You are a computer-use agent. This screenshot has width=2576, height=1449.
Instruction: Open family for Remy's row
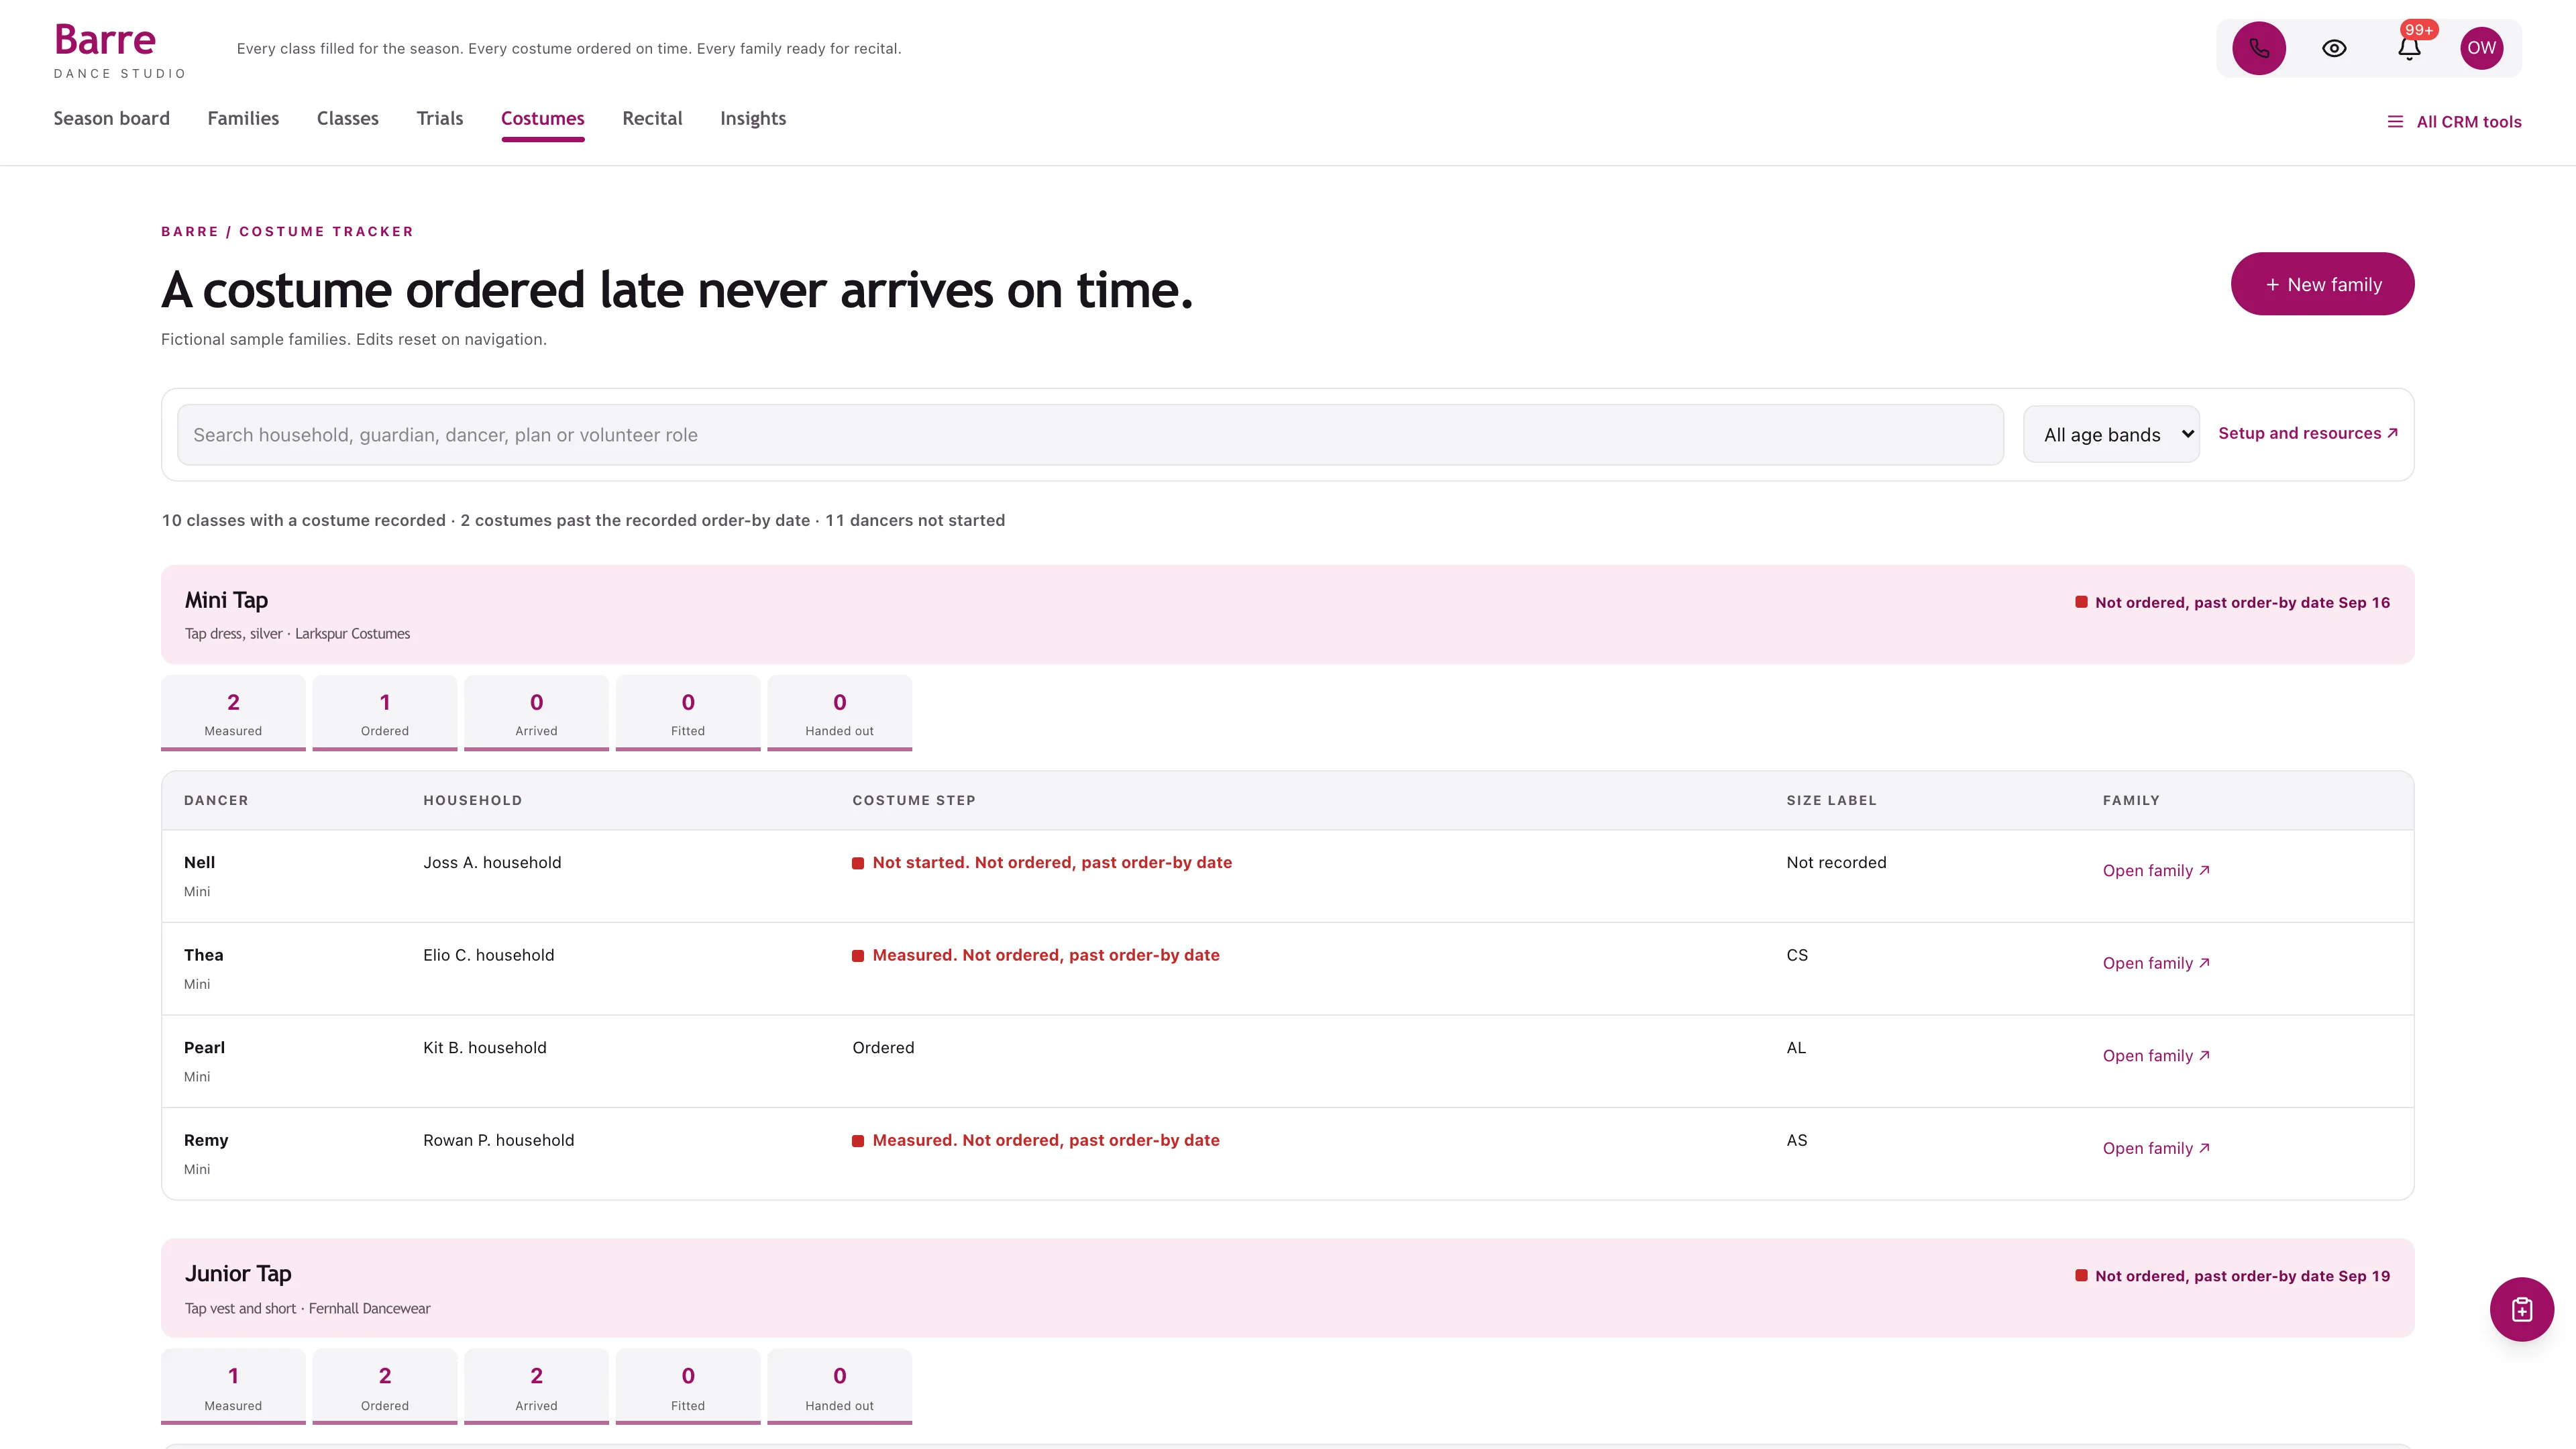[x=2156, y=1148]
